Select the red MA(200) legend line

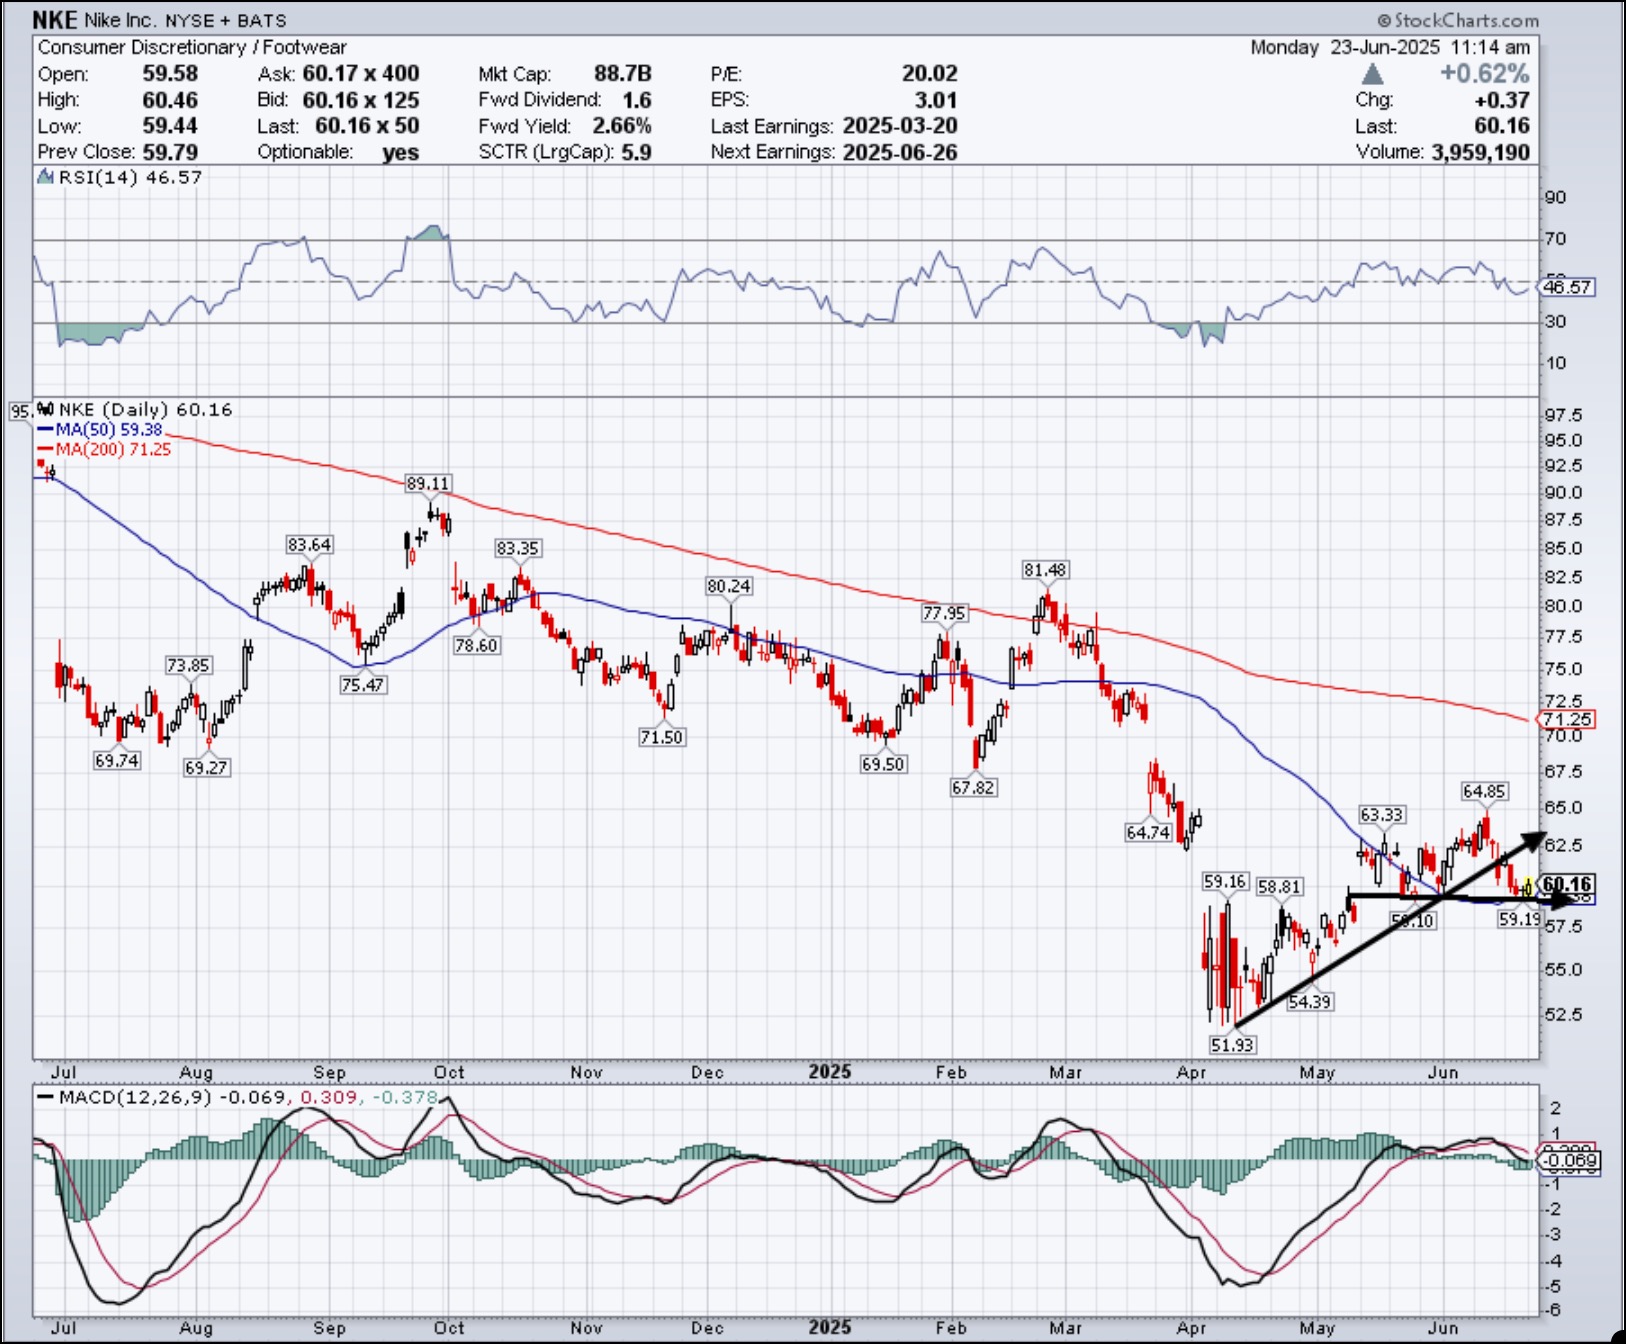point(45,450)
